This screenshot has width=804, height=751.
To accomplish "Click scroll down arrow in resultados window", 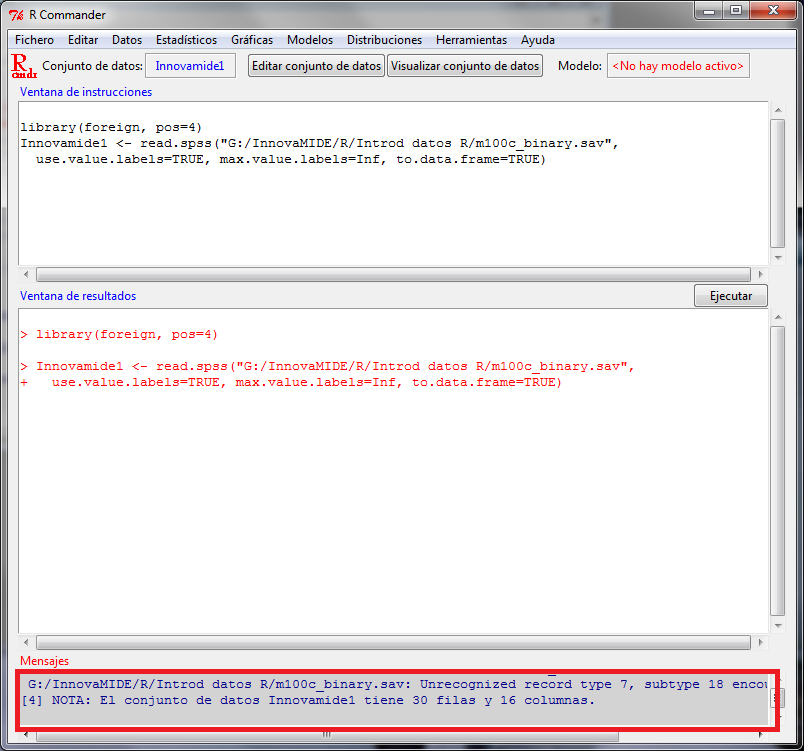I will (x=778, y=625).
